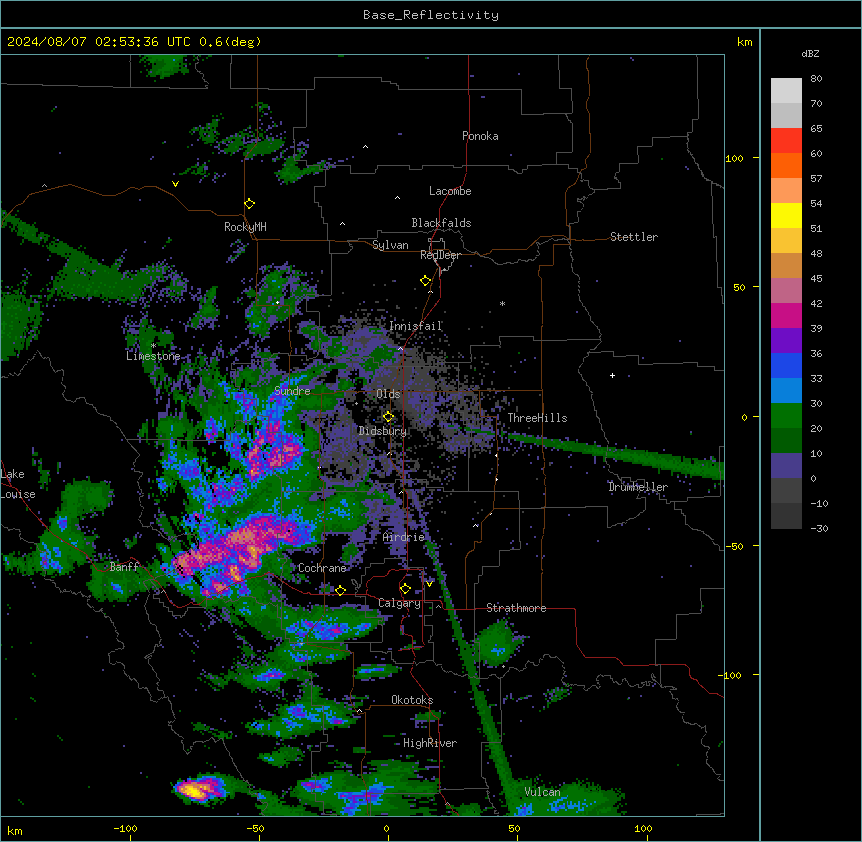Image resolution: width=862 pixels, height=842 pixels.
Task: Select the yellow diamond marker above Didsbury
Action: [388, 417]
